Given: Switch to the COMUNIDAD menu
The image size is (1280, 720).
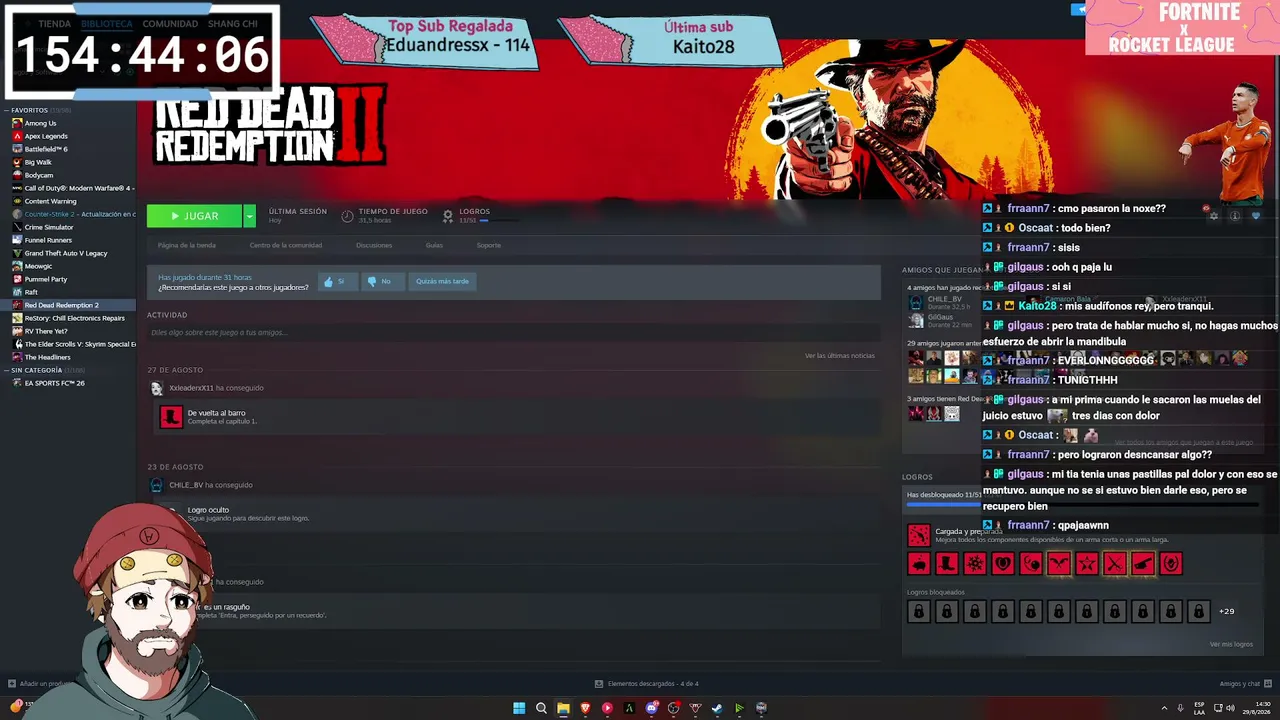Looking at the screenshot, I should [170, 24].
